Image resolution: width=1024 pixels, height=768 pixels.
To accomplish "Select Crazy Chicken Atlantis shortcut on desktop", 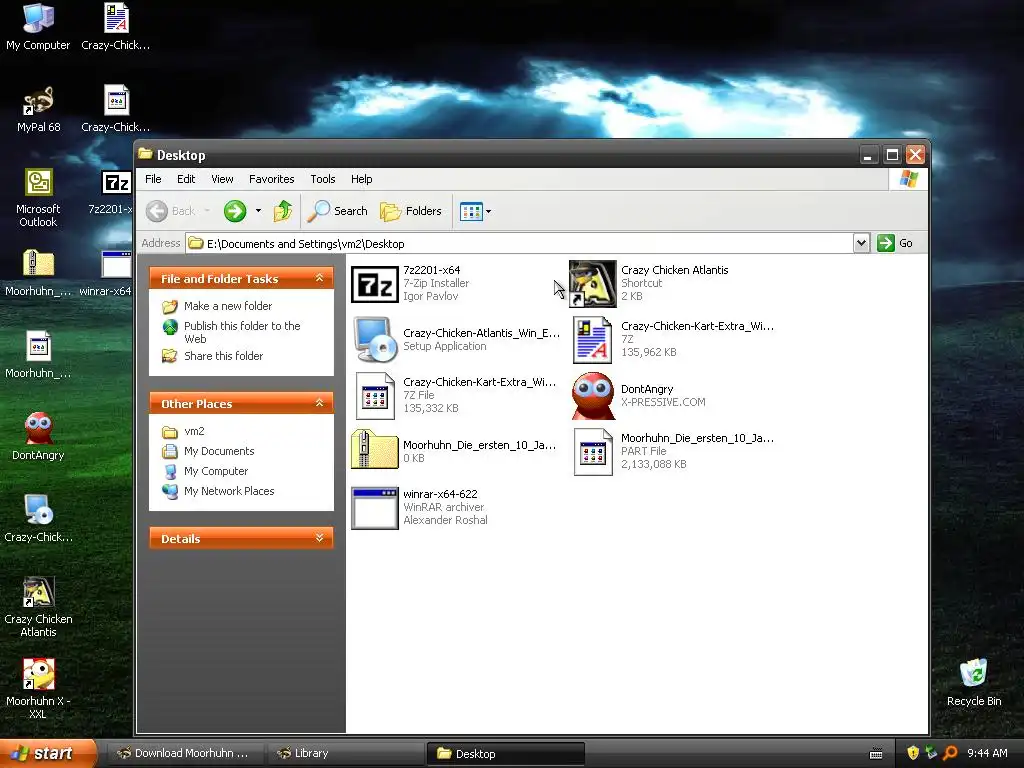I will (38, 606).
